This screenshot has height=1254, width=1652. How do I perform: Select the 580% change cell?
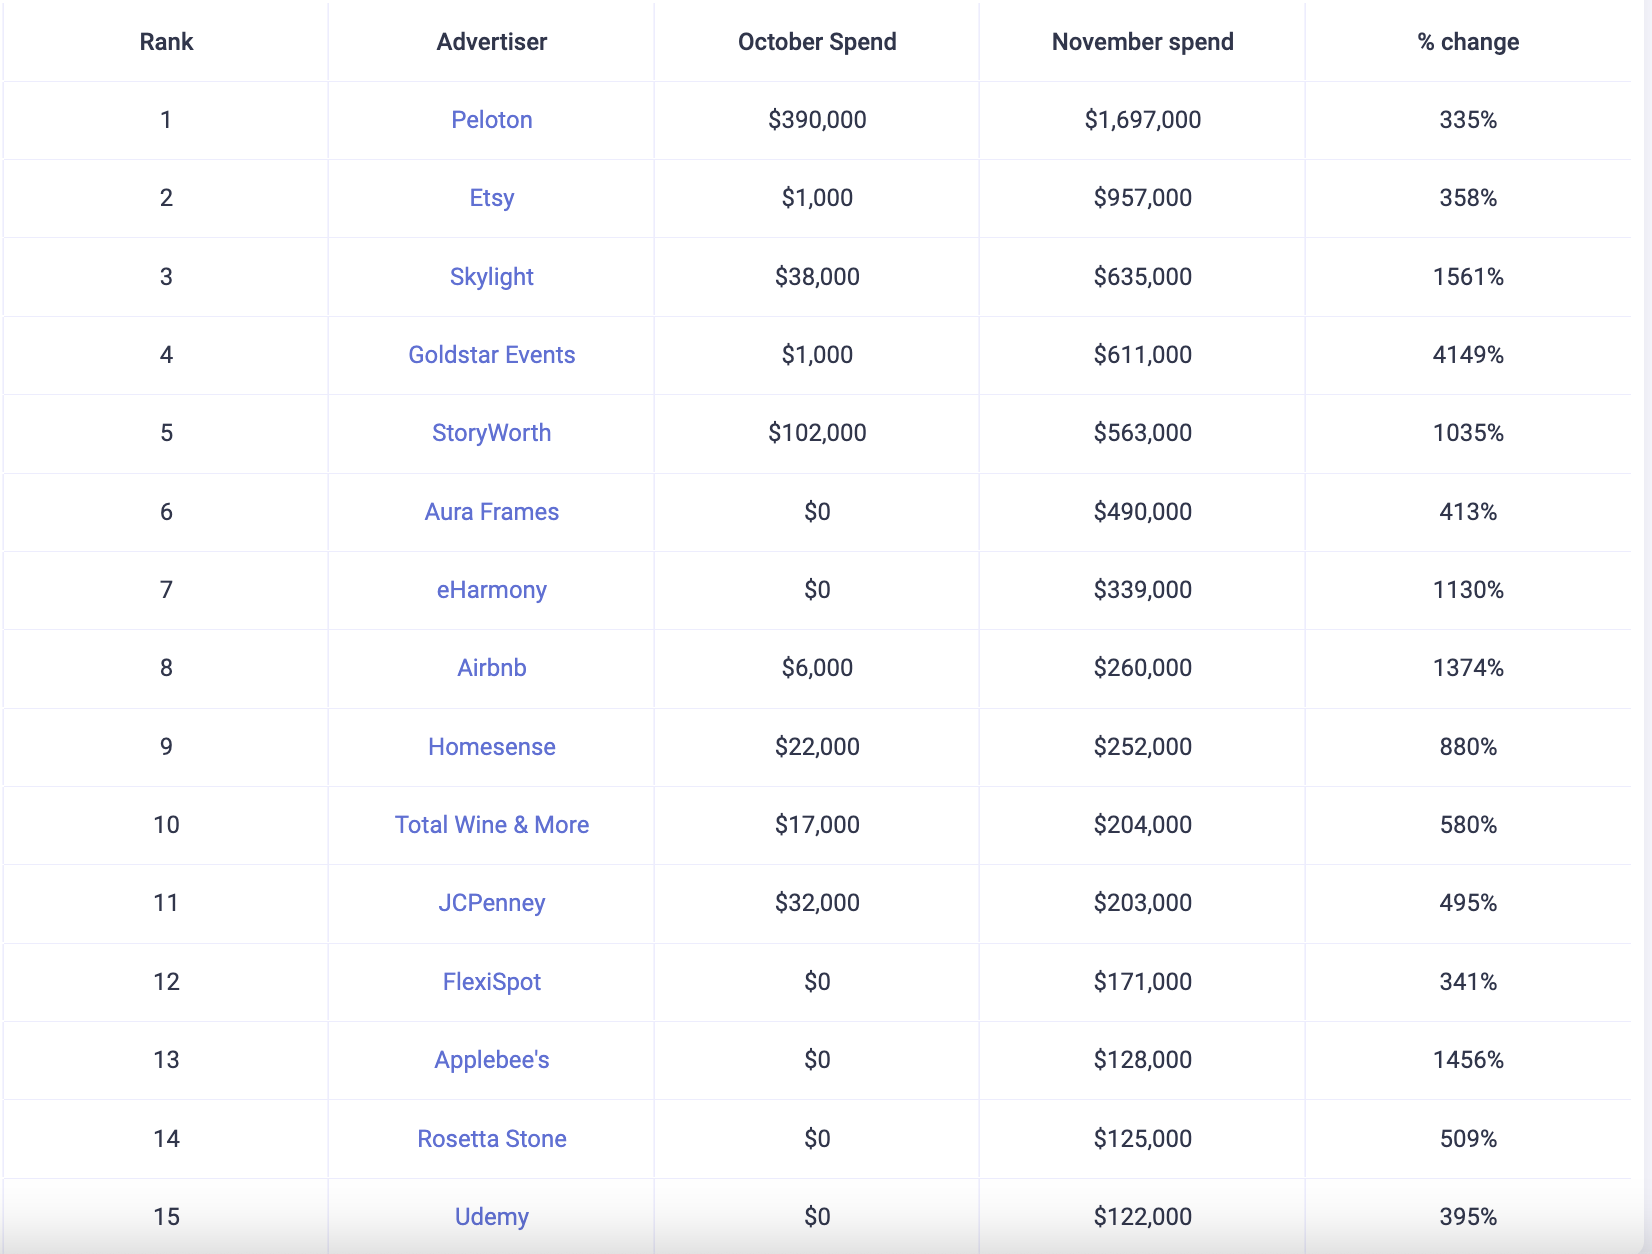coord(1468,825)
